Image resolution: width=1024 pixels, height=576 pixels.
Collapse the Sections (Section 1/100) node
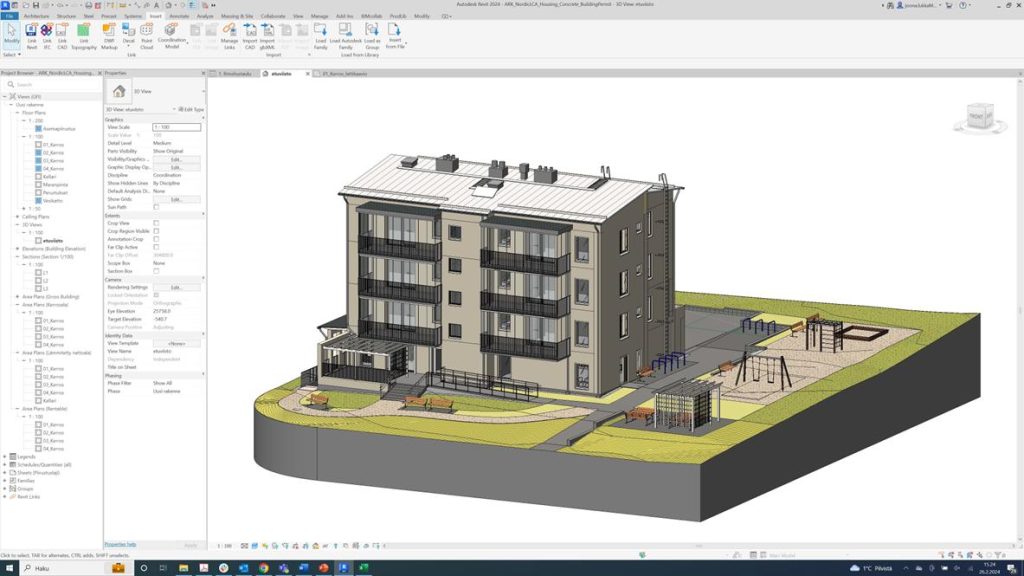tap(18, 257)
